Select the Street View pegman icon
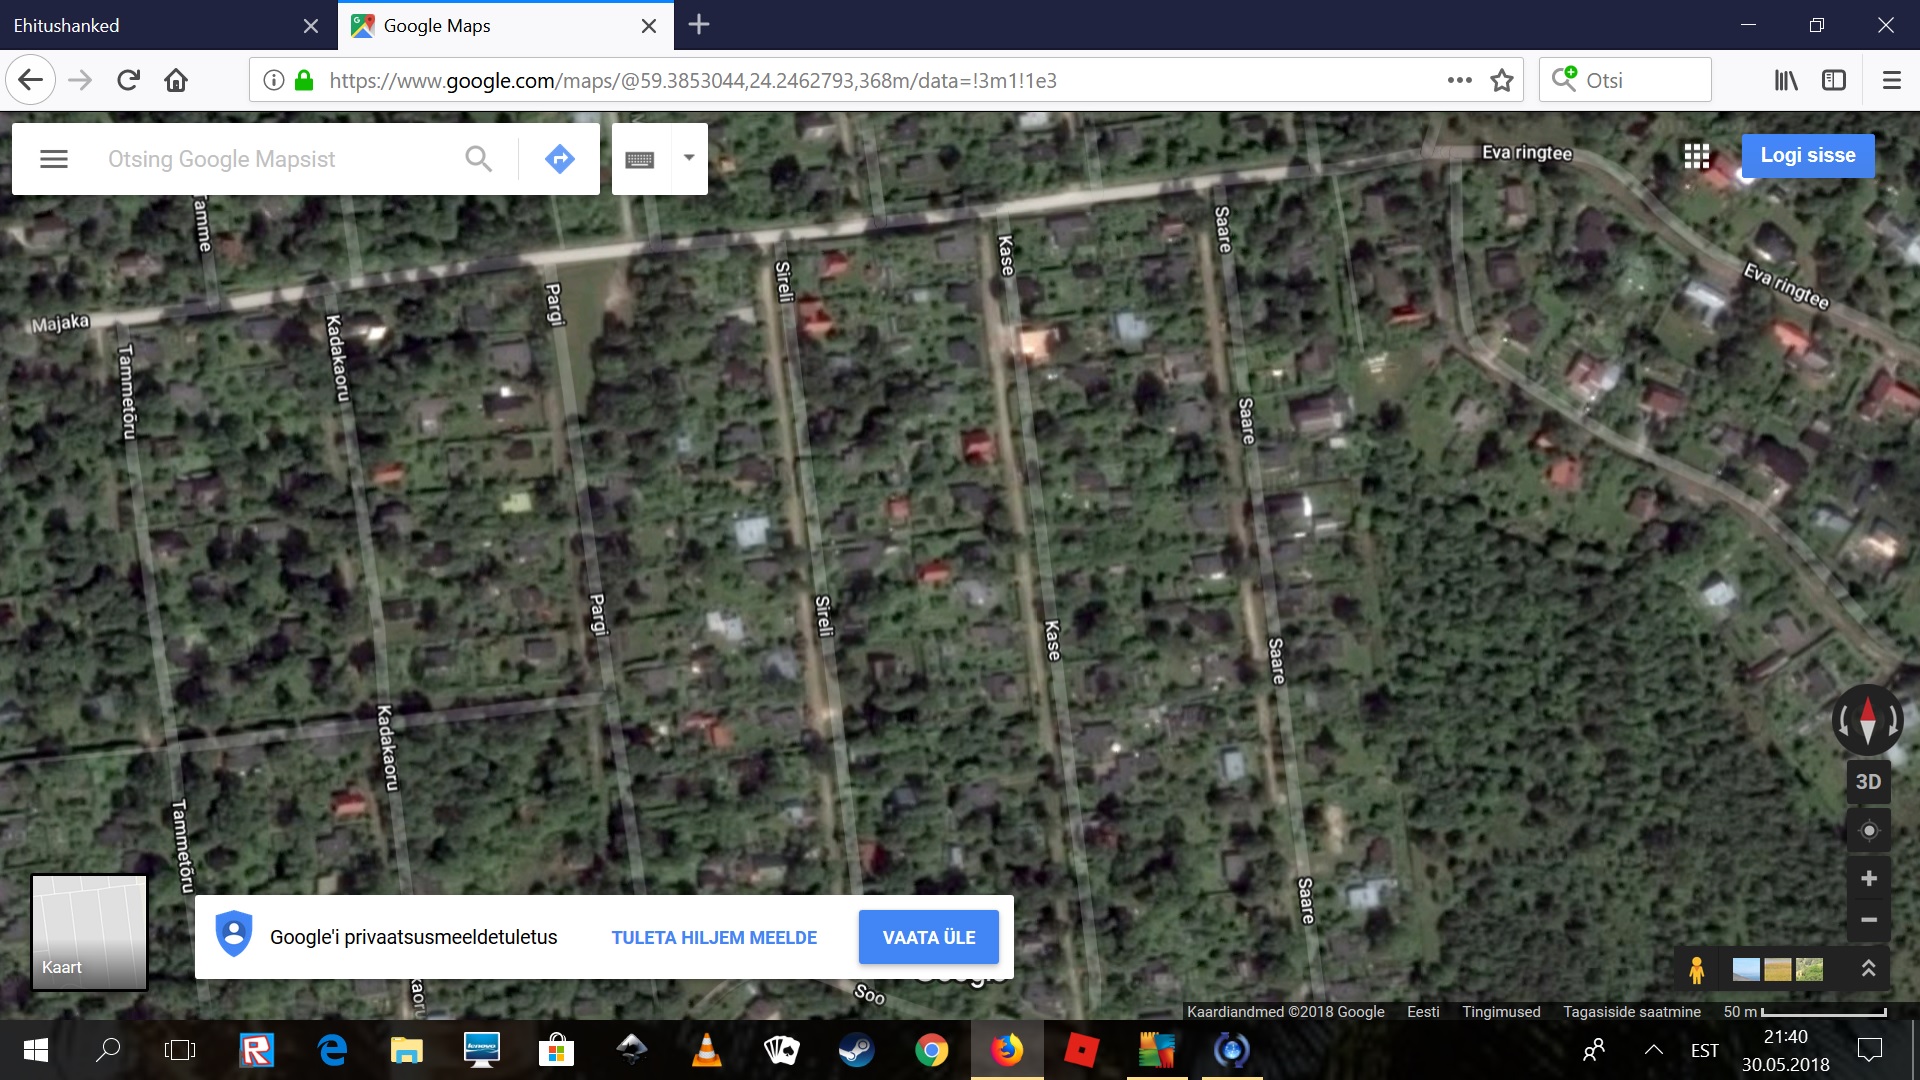Image resolution: width=1920 pixels, height=1080 pixels. click(x=1696, y=969)
